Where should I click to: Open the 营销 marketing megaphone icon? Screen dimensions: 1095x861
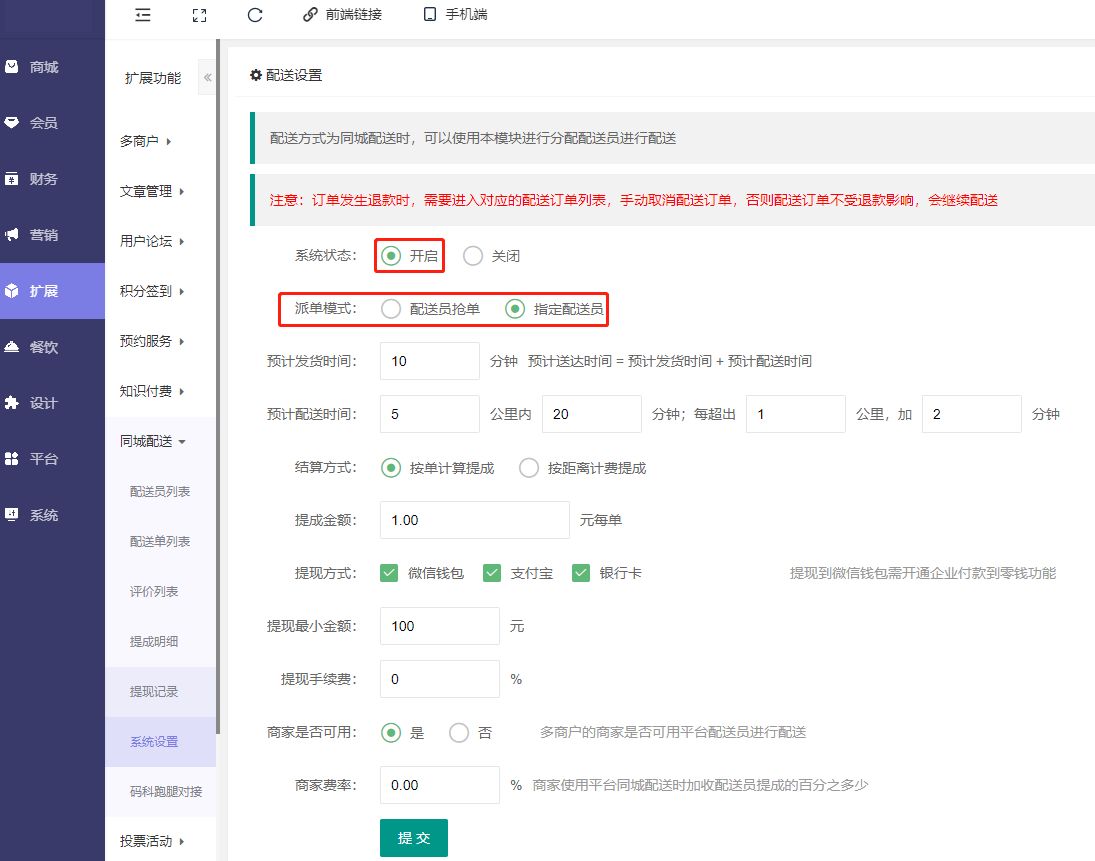coord(12,235)
